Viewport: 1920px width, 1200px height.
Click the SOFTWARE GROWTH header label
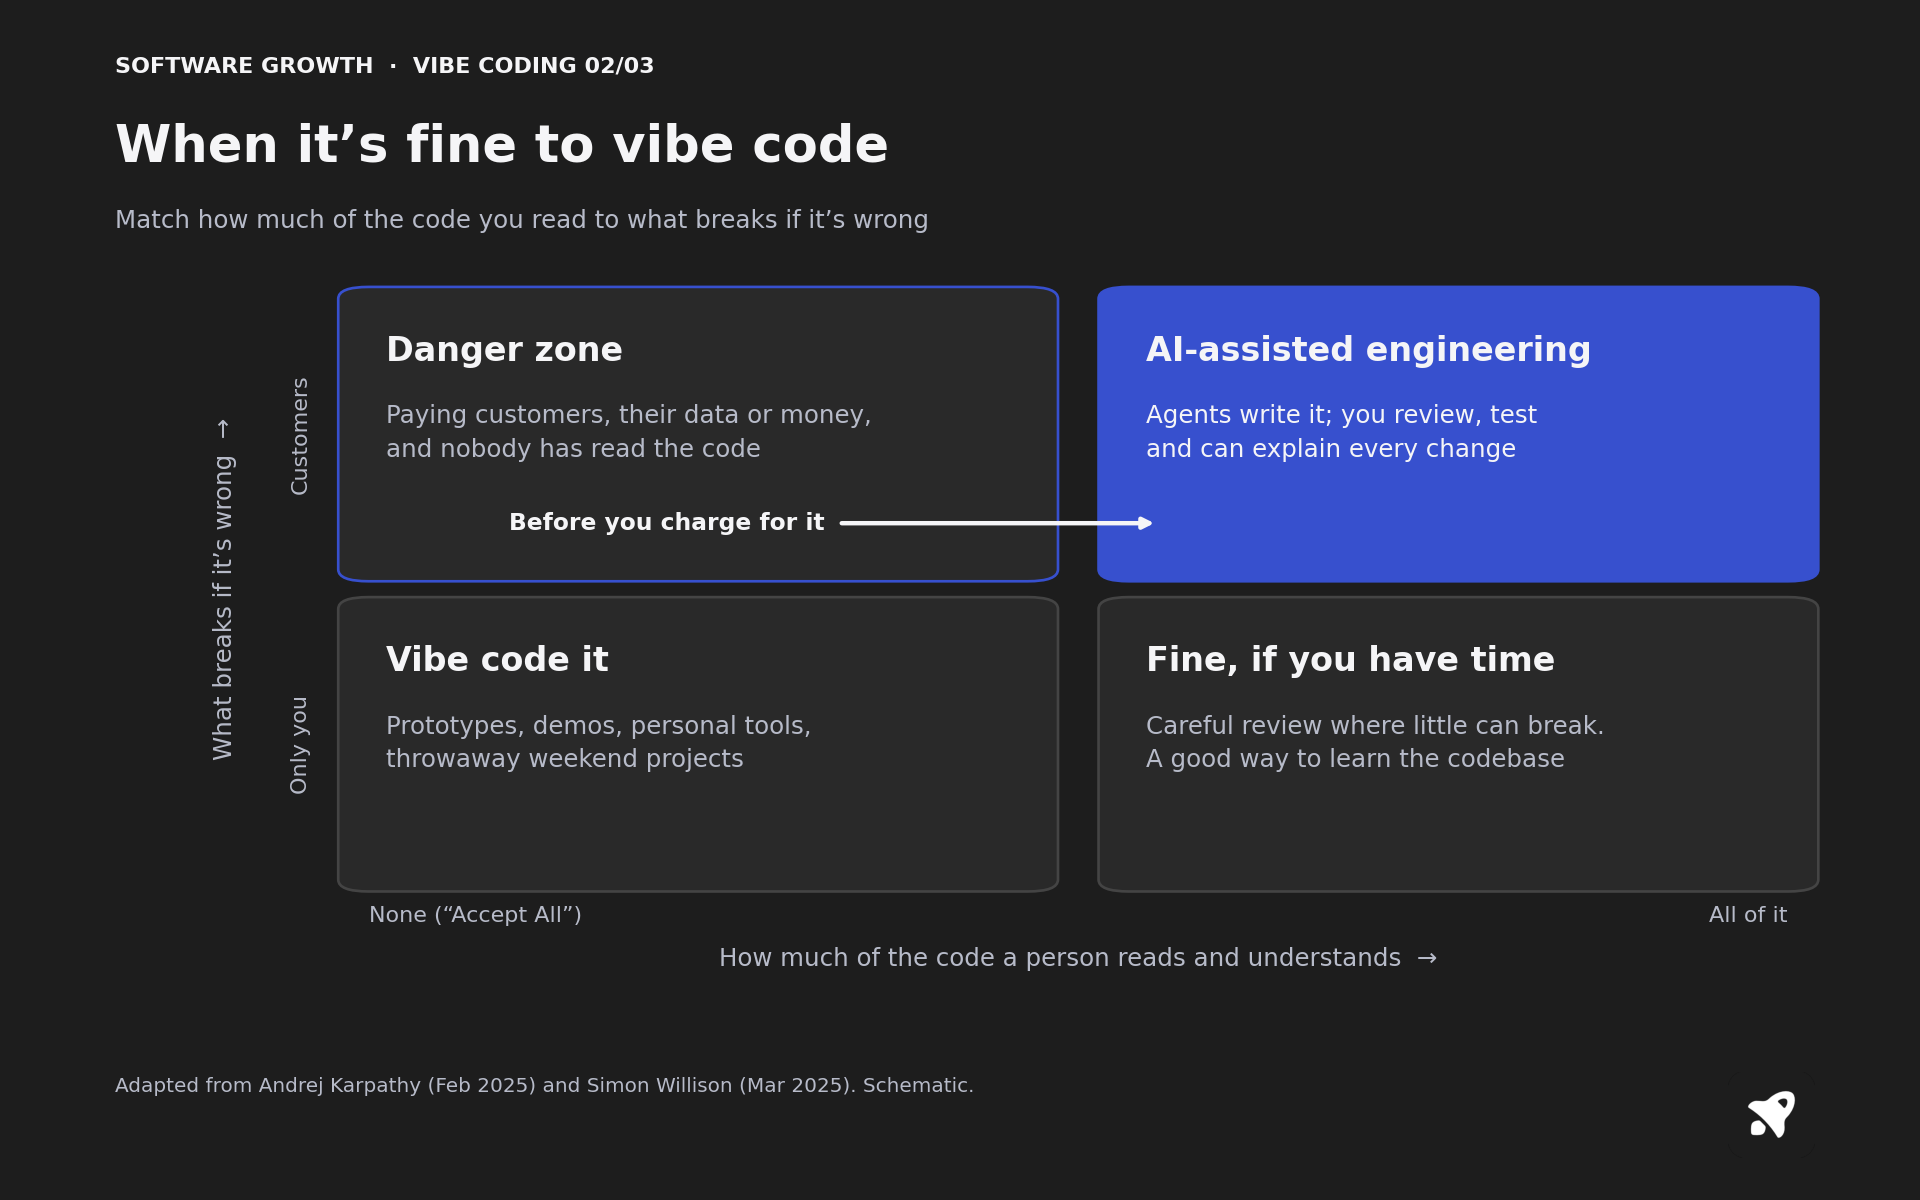pyautogui.click(x=244, y=66)
